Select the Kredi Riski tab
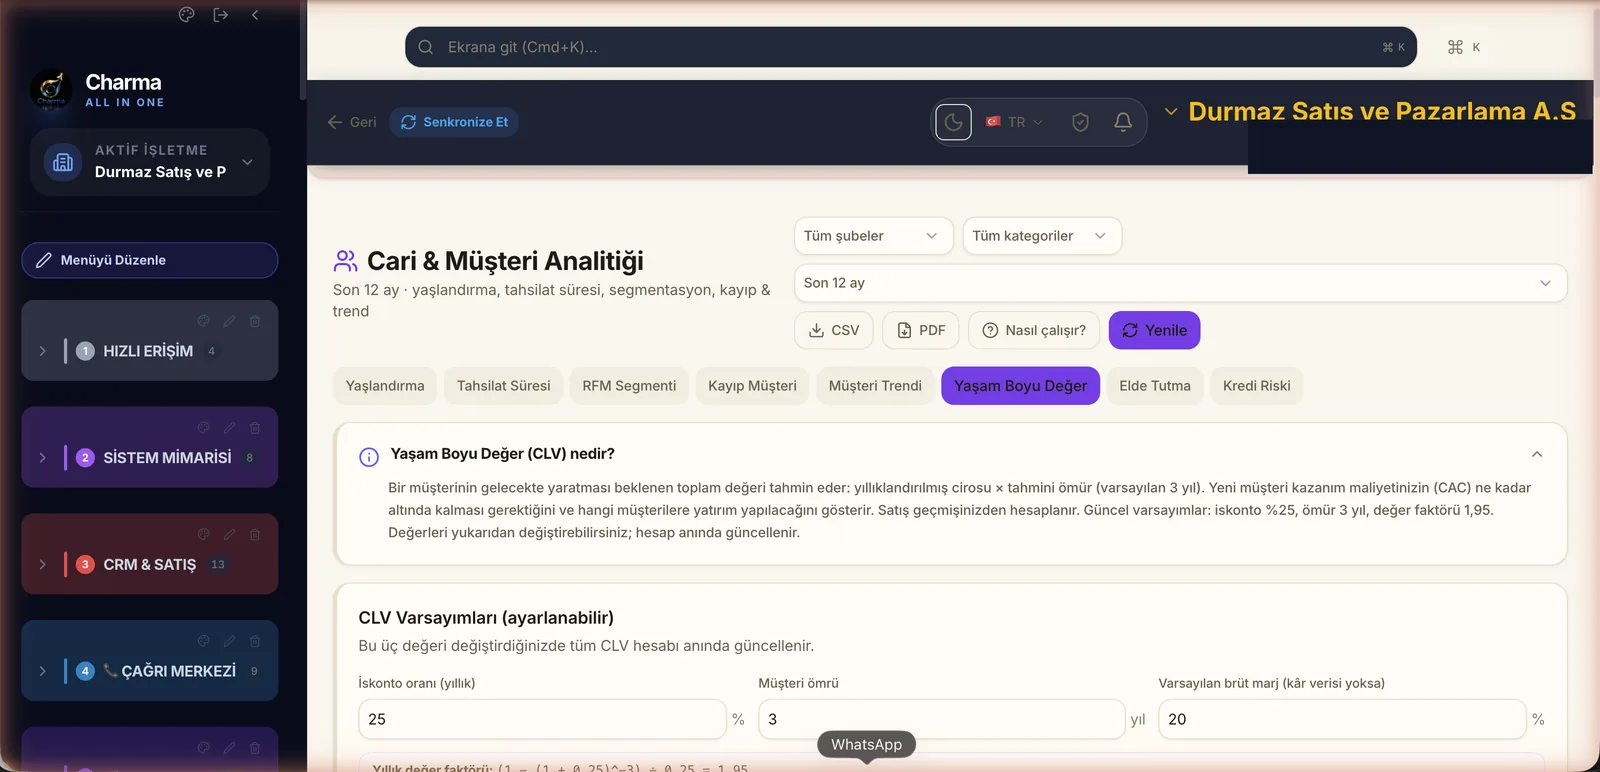 pos(1256,386)
